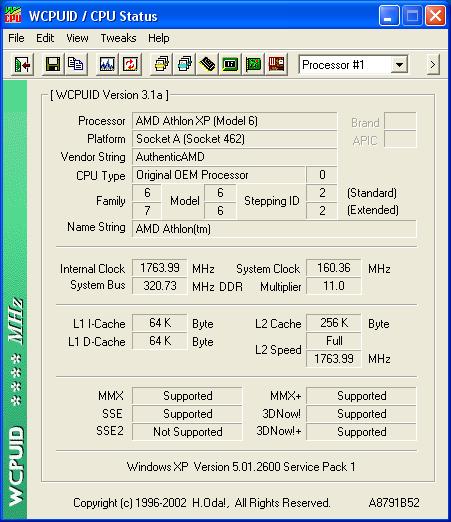Image resolution: width=451 pixels, height=522 pixels.
Task: Click the Platform field Socket A
Action: coord(234,139)
